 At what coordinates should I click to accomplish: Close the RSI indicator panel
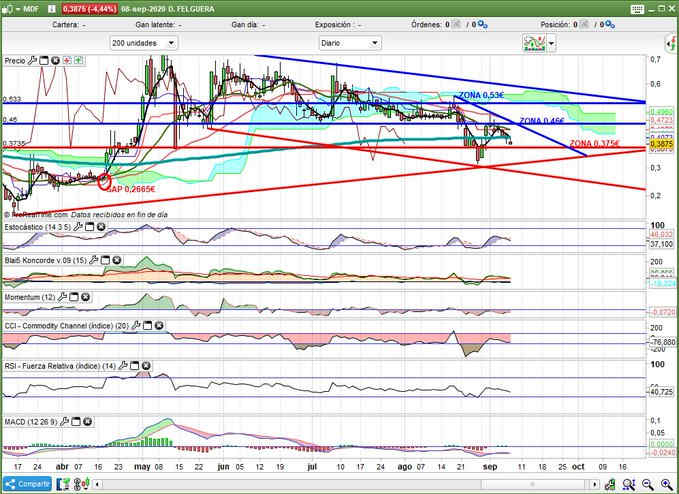coord(146,366)
